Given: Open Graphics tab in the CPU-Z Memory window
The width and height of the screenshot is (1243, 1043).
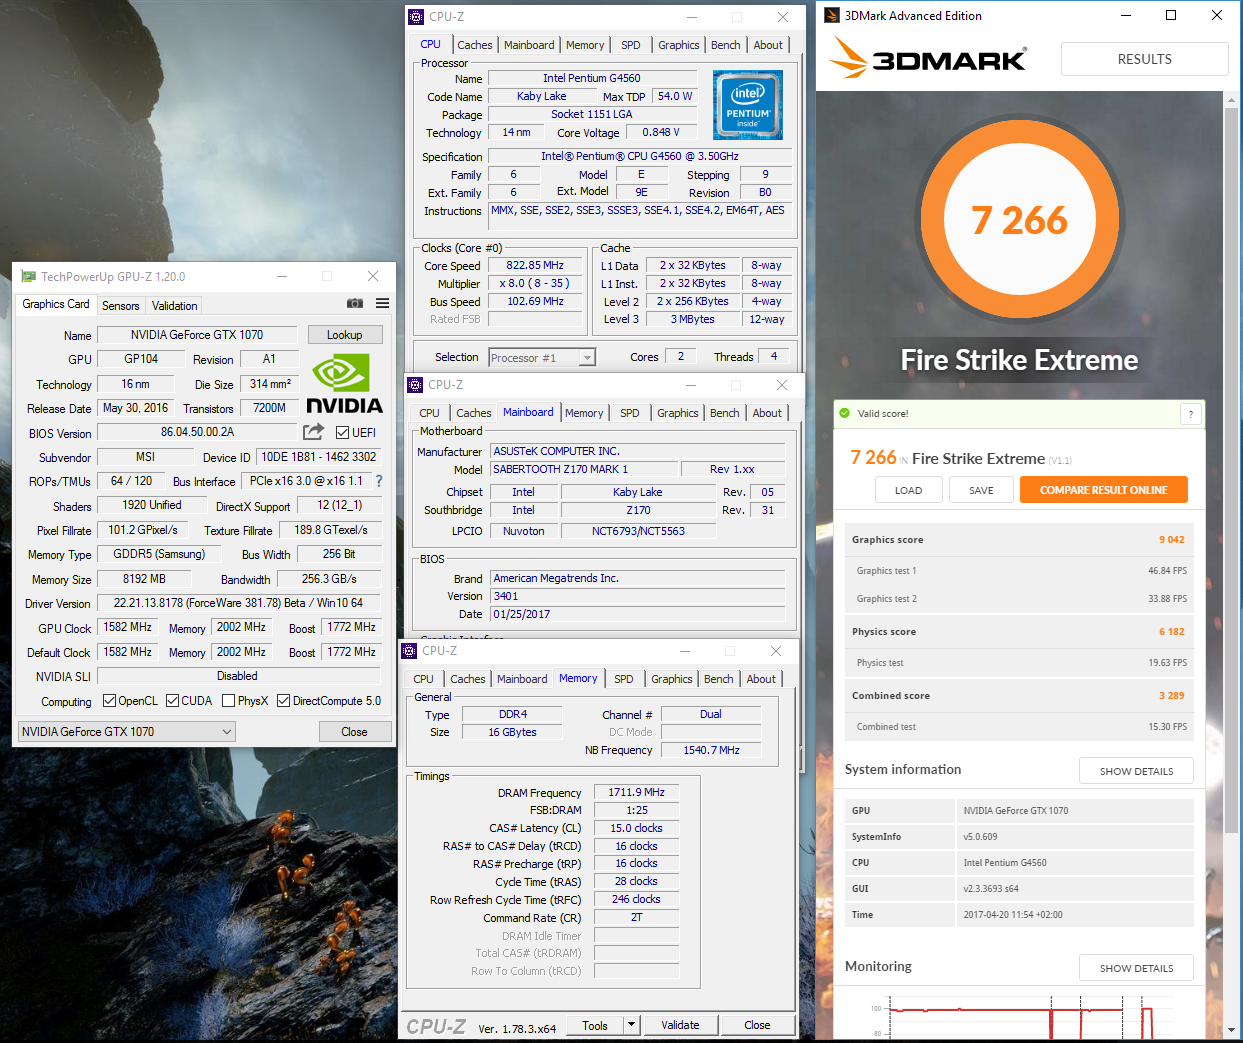Looking at the screenshot, I should click(672, 679).
